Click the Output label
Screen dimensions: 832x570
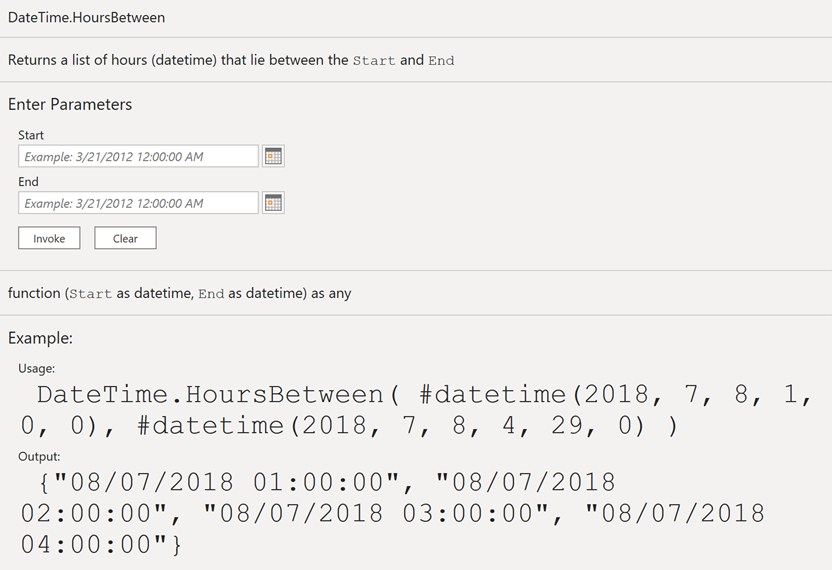pyautogui.click(x=39, y=456)
